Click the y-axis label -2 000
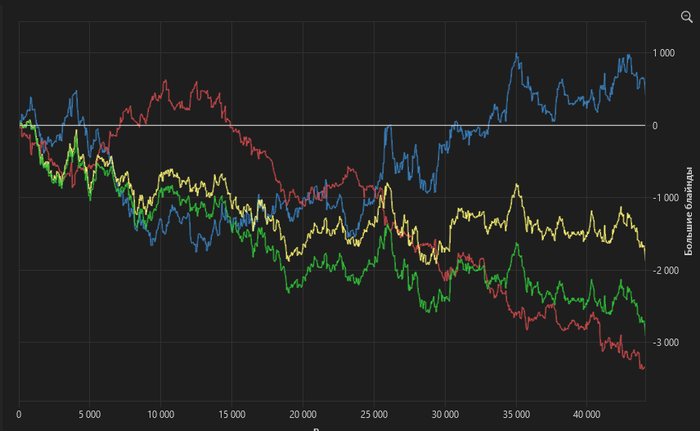Screen dimensions: 700x431 (665, 270)
